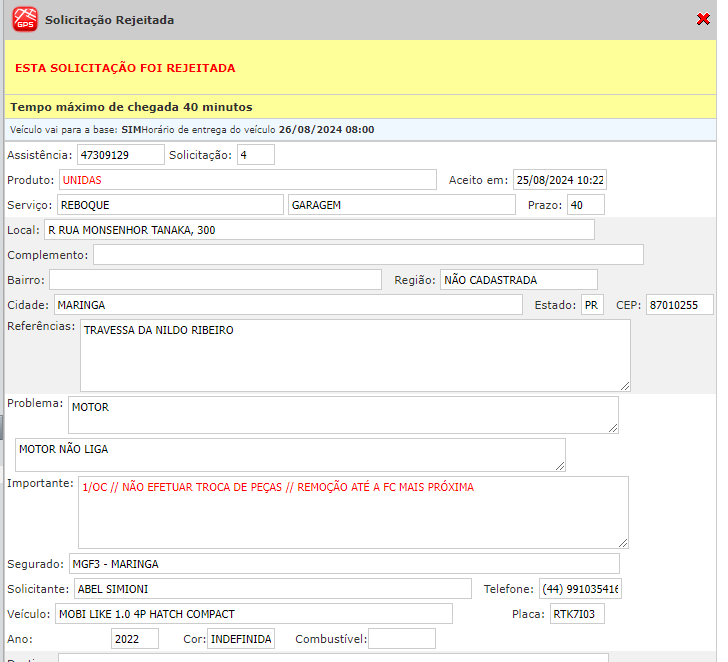This screenshot has height=662, width=728.
Task: Click the red GPS app icon
Action: pyautogui.click(x=25, y=19)
